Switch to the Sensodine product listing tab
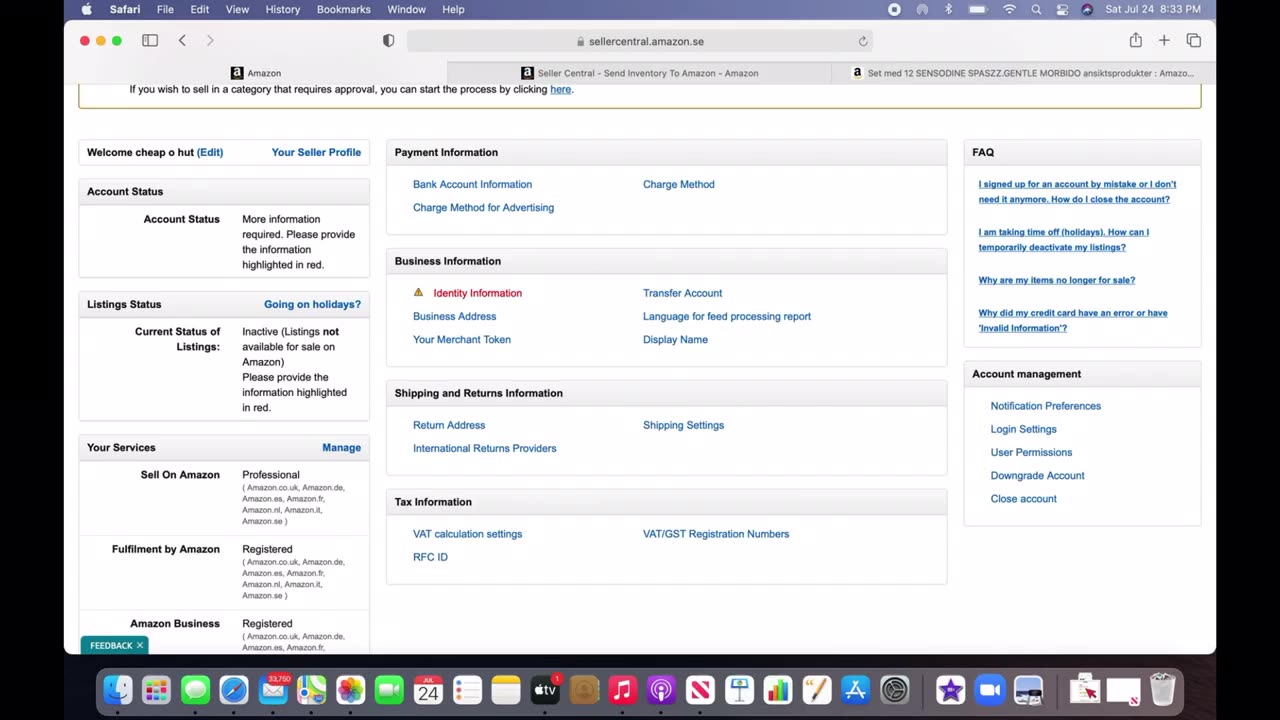The image size is (1280, 720). (x=1023, y=73)
